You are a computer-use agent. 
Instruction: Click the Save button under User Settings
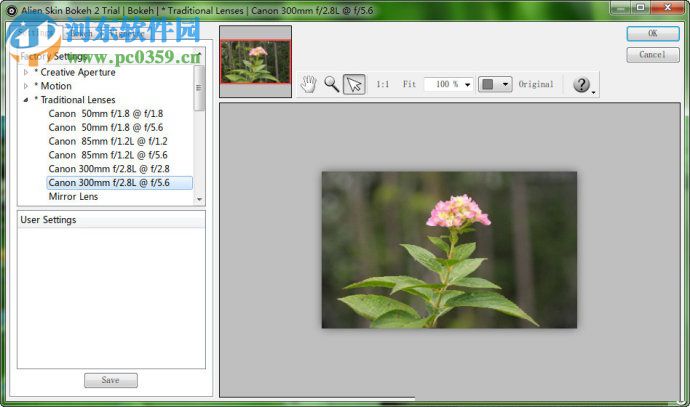point(110,380)
